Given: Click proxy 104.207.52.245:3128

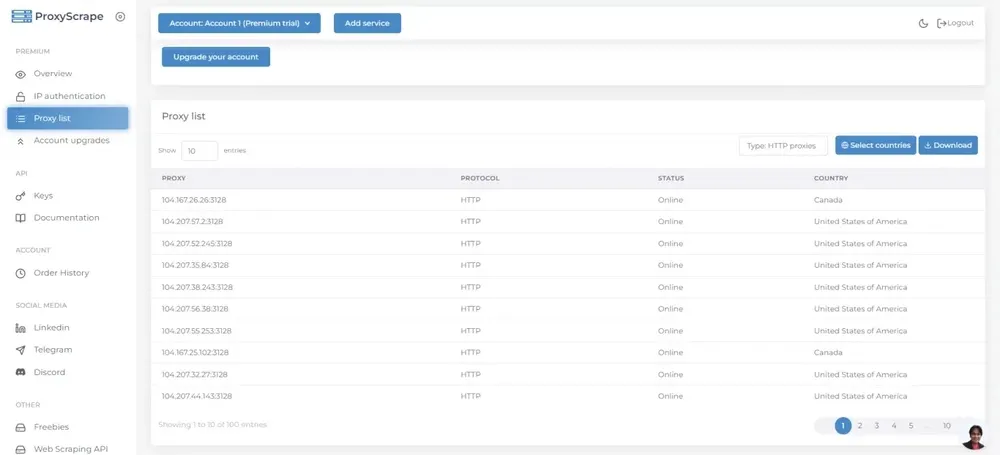Looking at the screenshot, I should pos(197,244).
